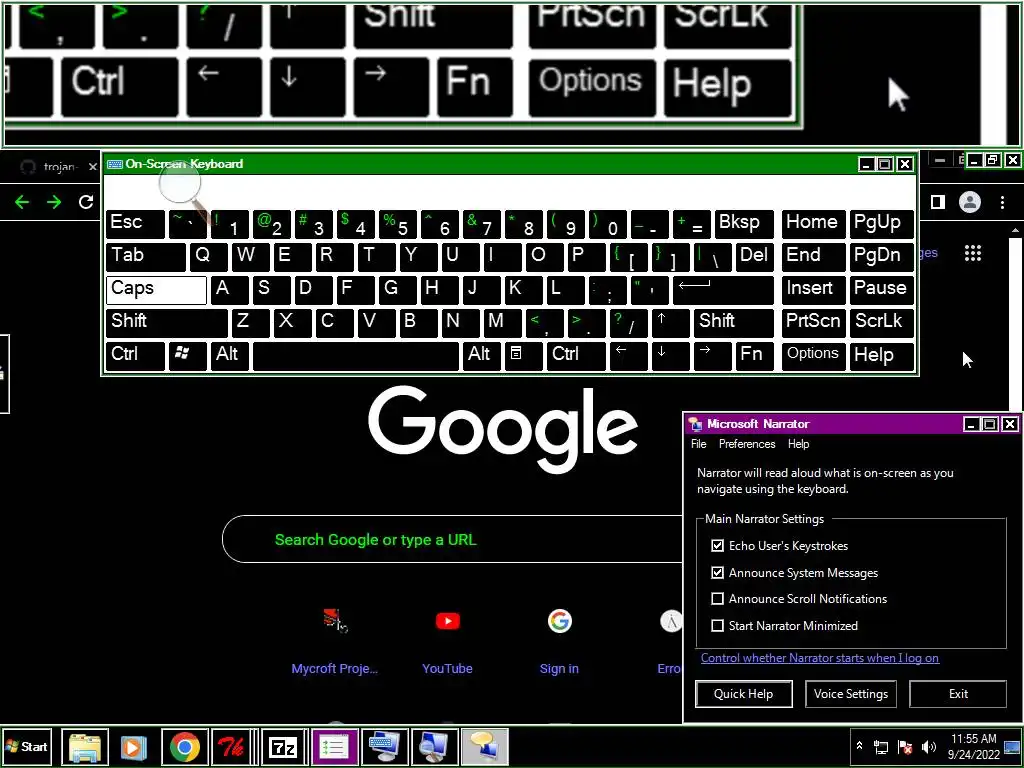Switch to Google Chrome taskbar icon
Image resolution: width=1024 pixels, height=768 pixels.
pos(185,746)
